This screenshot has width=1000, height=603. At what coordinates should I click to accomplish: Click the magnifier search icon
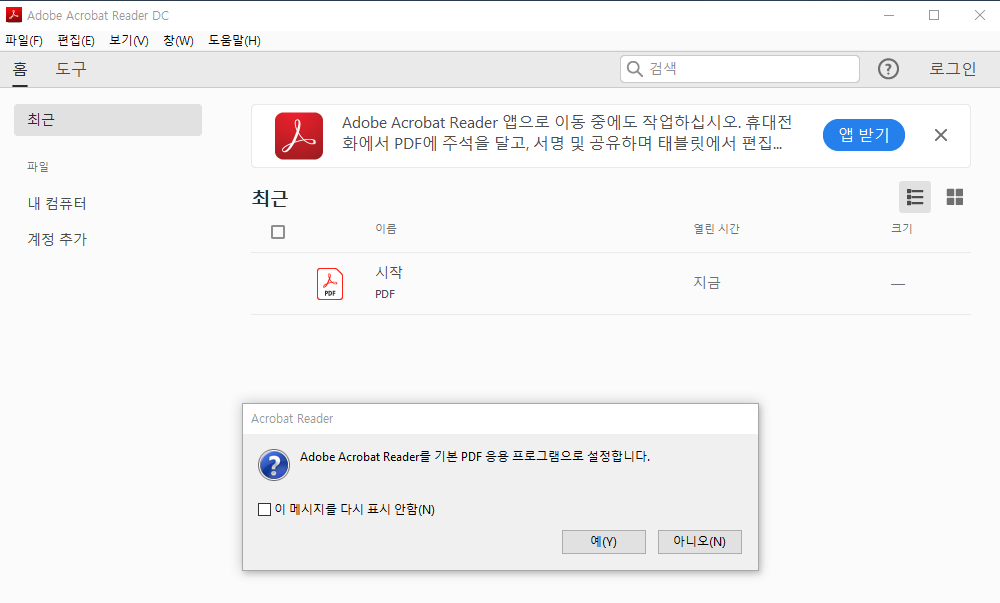pos(635,69)
